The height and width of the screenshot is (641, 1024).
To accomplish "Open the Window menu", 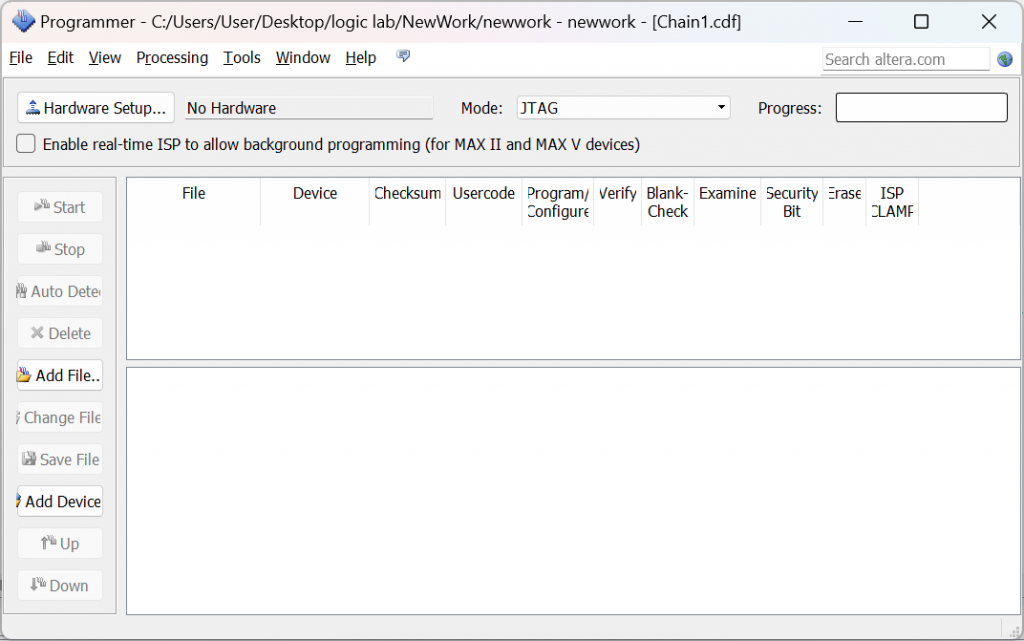I will coord(303,57).
